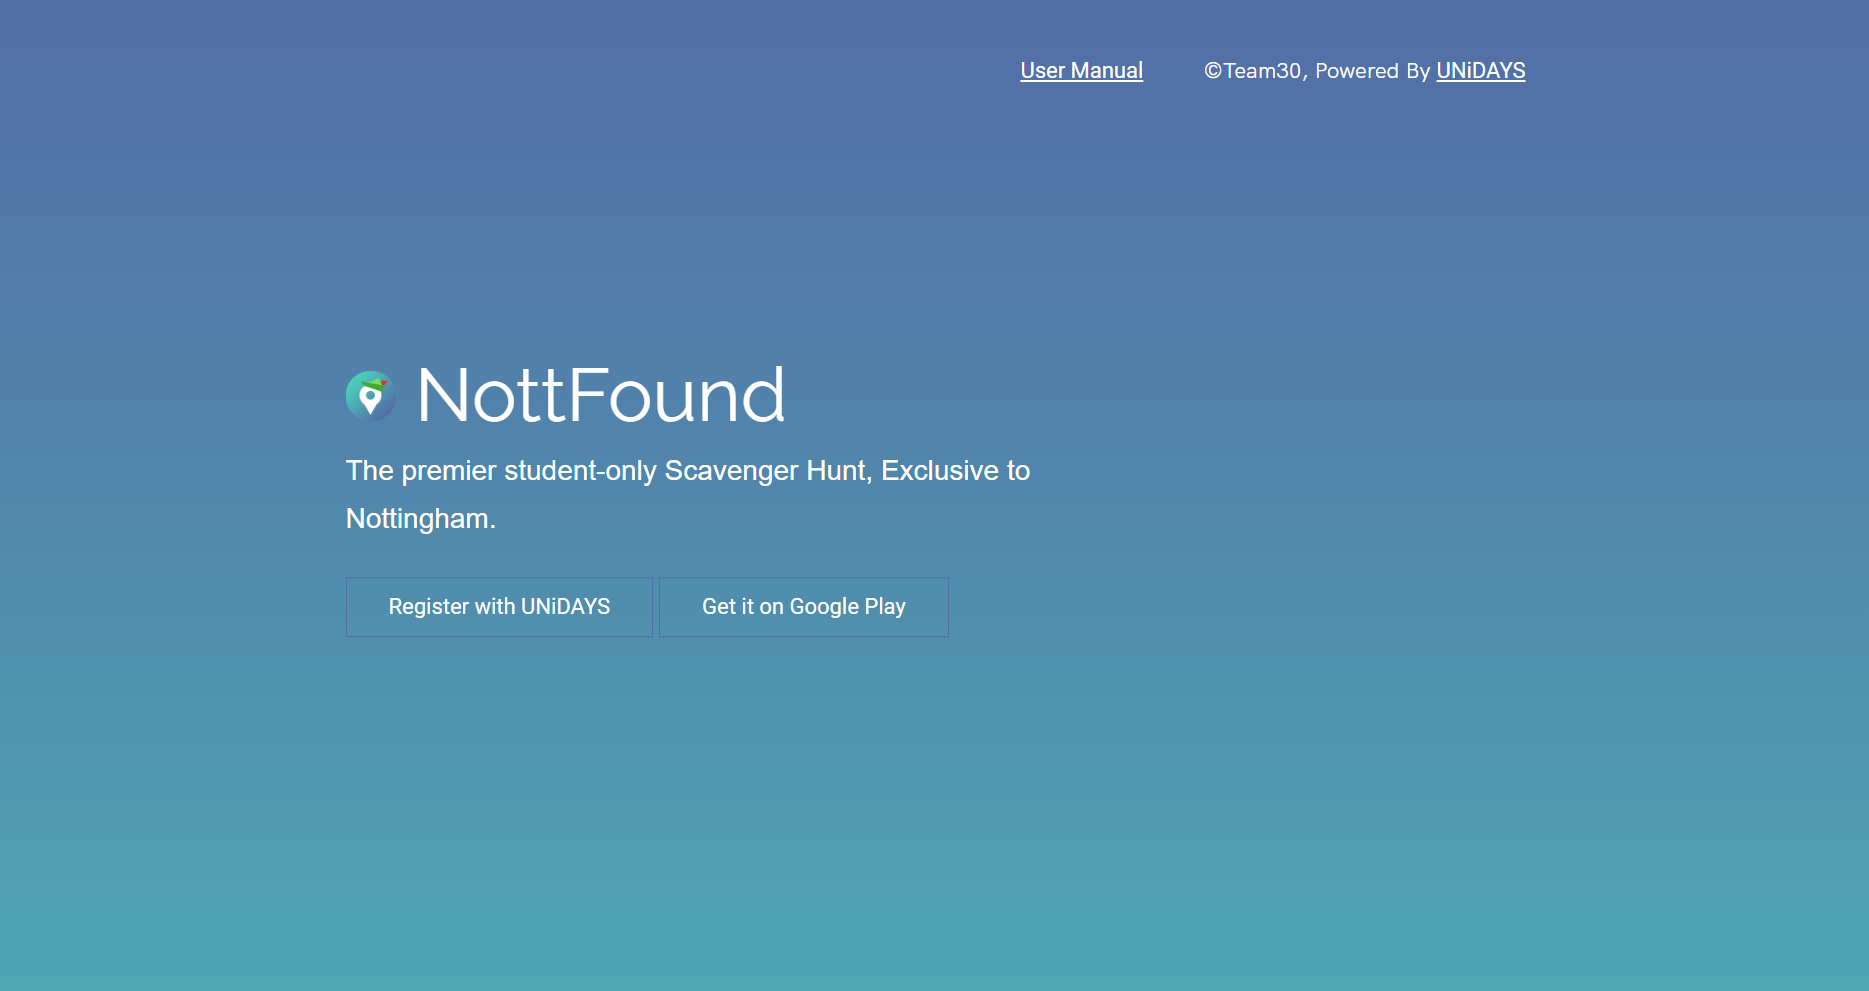Click Get it on Google Play
The image size is (1869, 991).
point(803,606)
